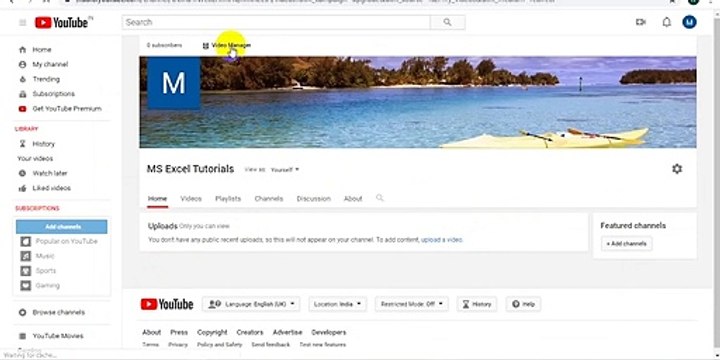Click the channel search magnifier icon
This screenshot has width=720, height=360.
pyautogui.click(x=380, y=198)
